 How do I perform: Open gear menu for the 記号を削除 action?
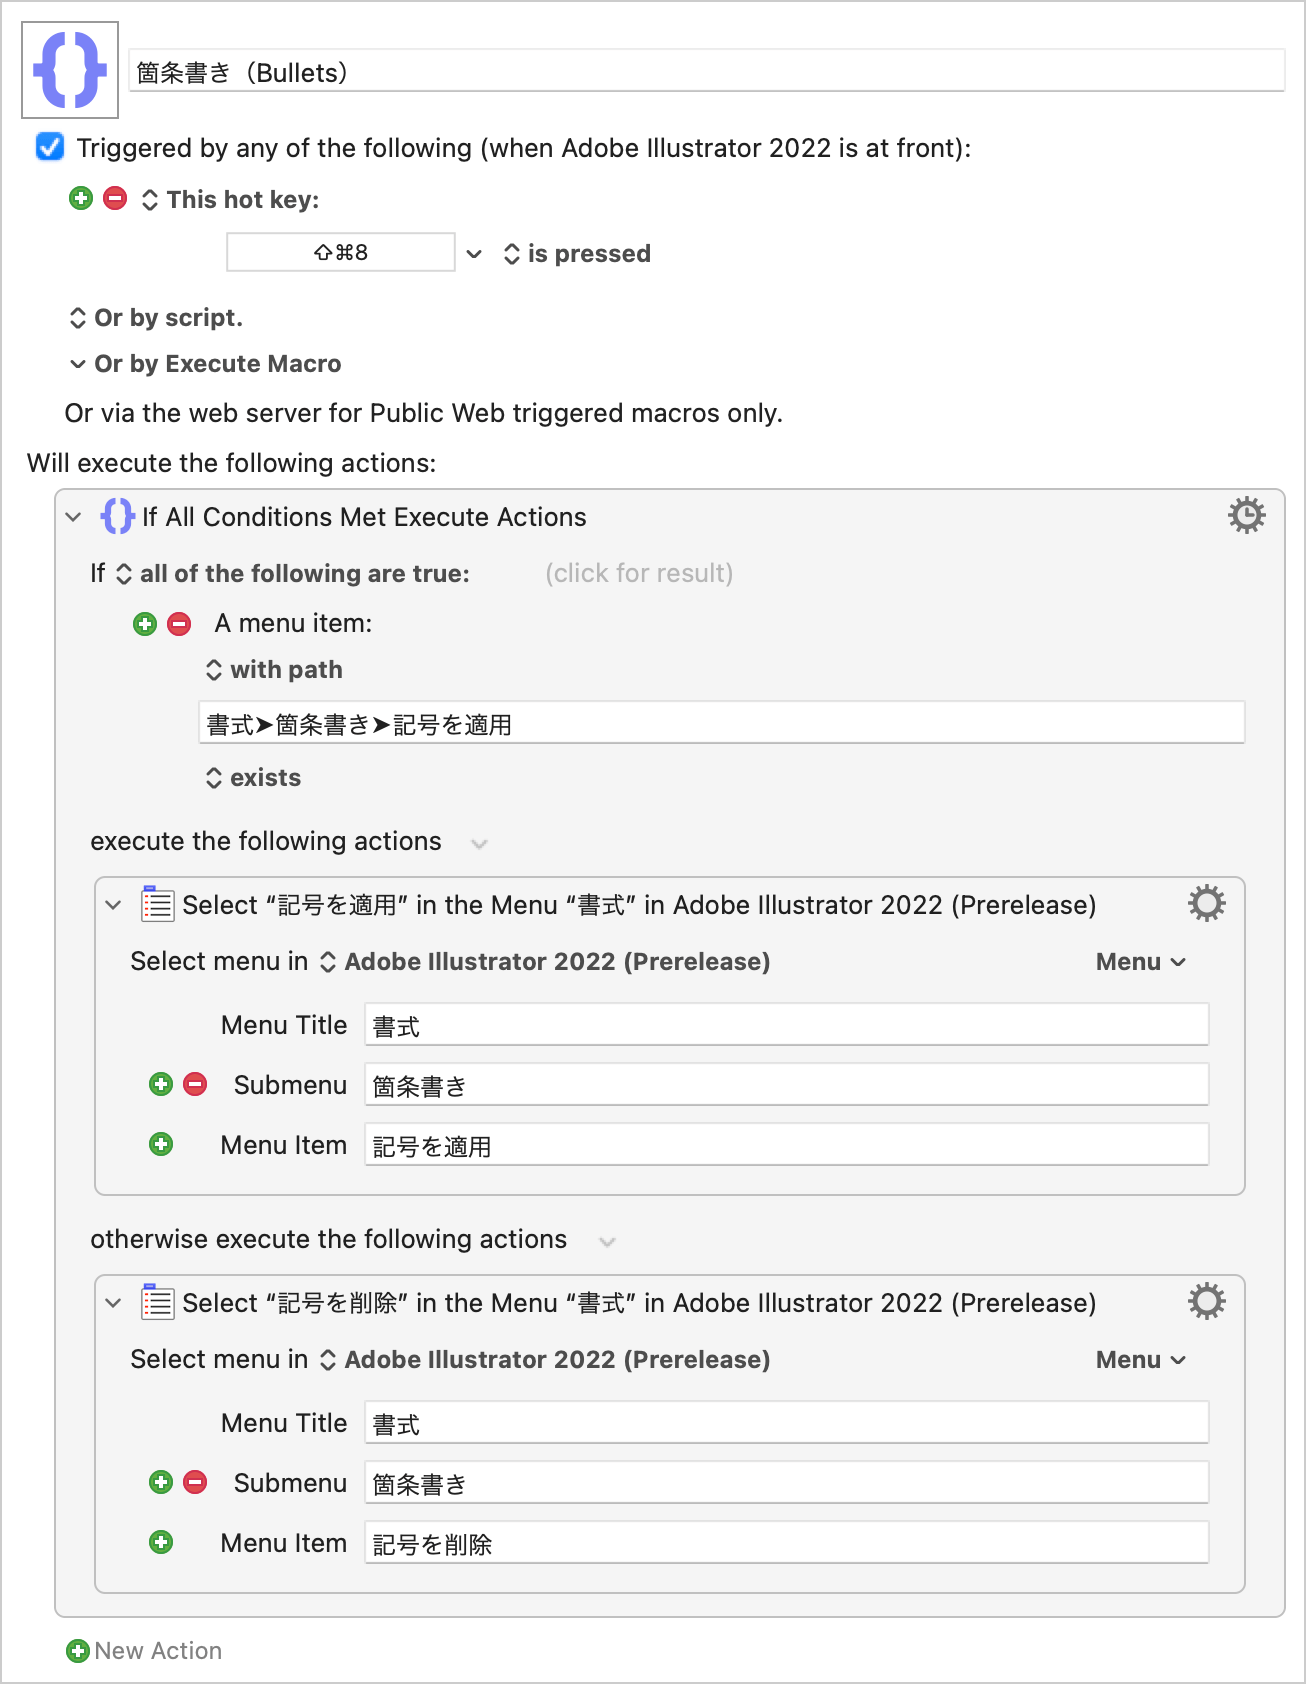pyautogui.click(x=1206, y=1302)
